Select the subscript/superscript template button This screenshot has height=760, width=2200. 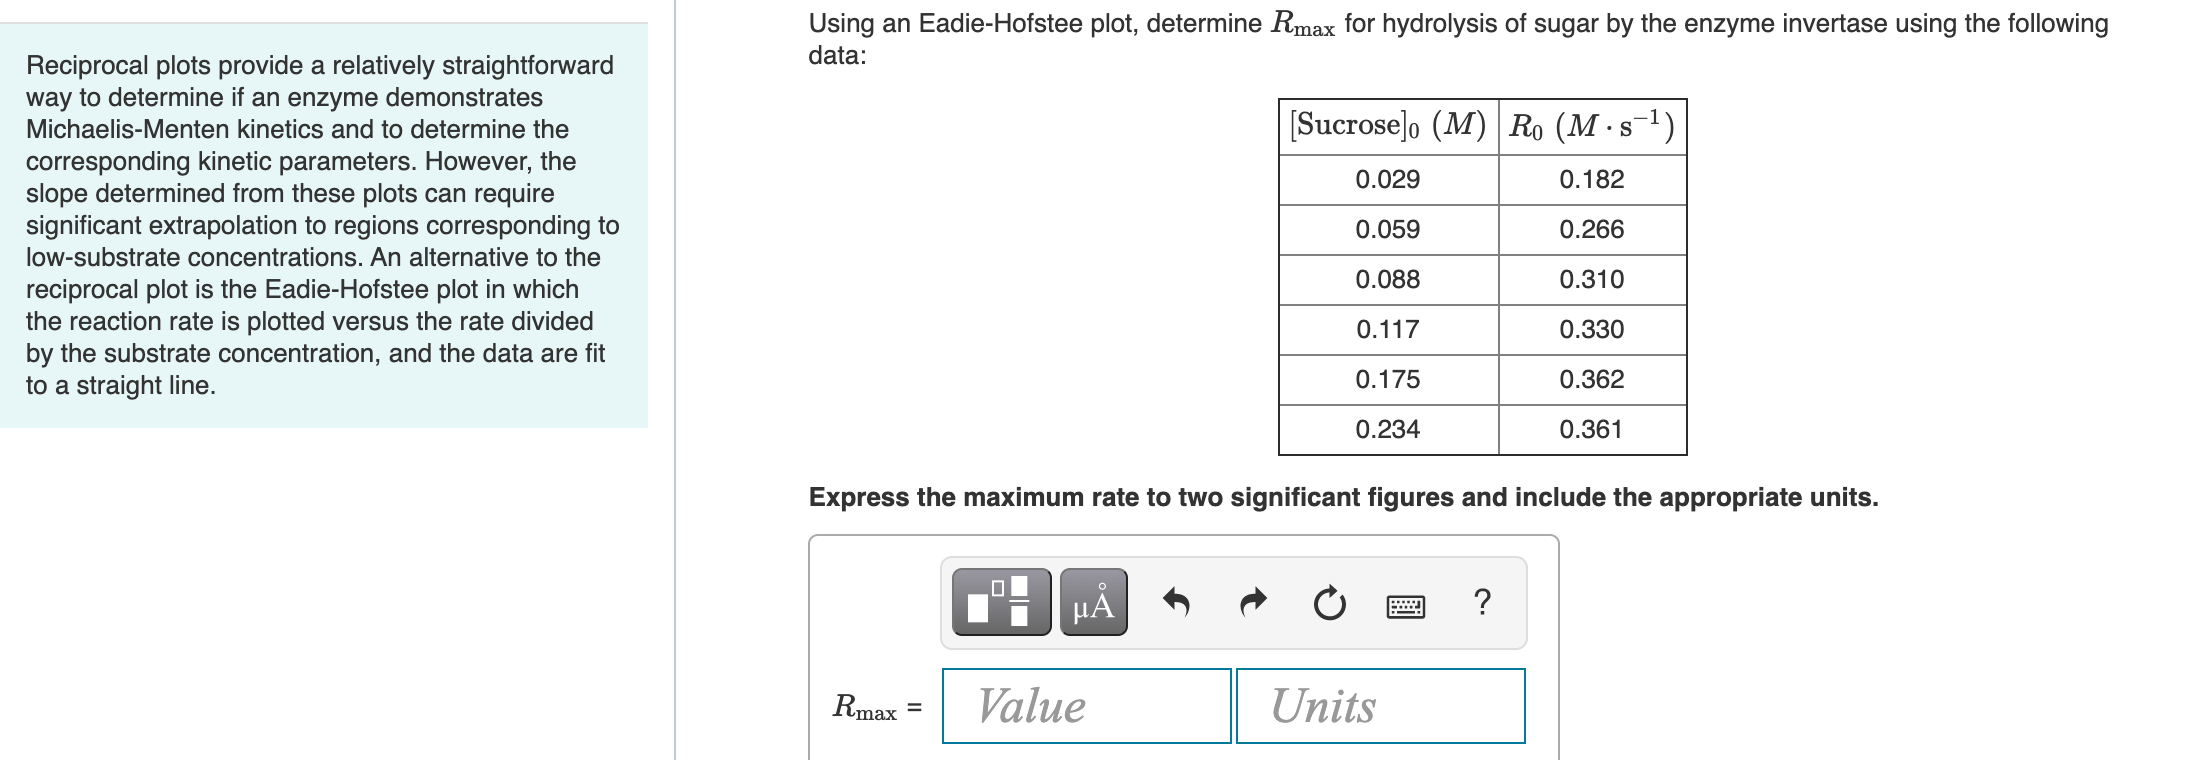pyautogui.click(x=1000, y=603)
